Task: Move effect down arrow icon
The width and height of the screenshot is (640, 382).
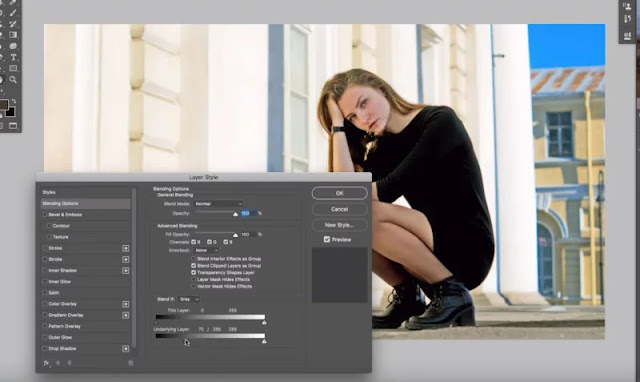Action: pos(69,363)
